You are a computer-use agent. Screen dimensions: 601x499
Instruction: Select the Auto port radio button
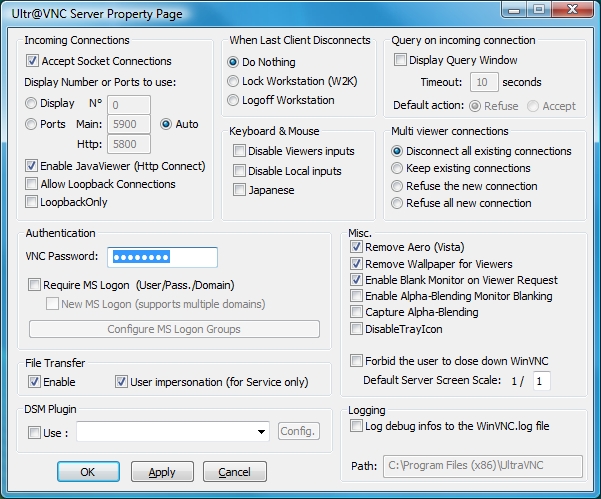click(x=166, y=124)
